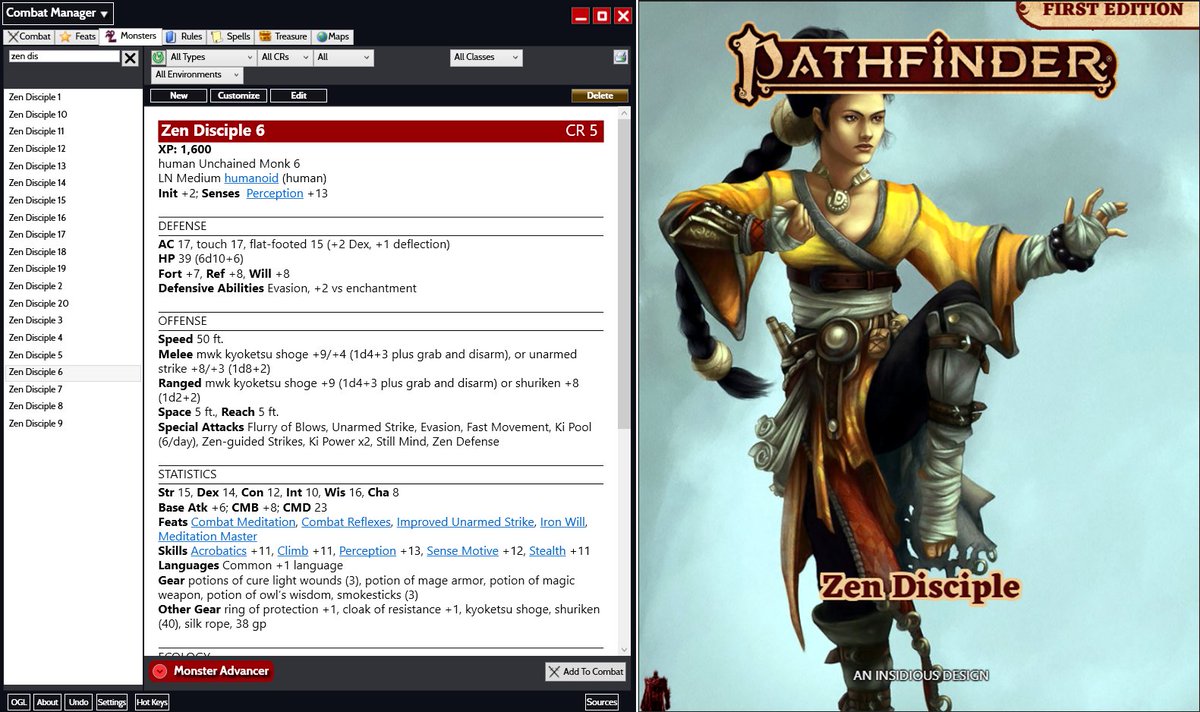Select Zen Disciple 16 in the list
The image size is (1200, 712).
[x=73, y=217]
